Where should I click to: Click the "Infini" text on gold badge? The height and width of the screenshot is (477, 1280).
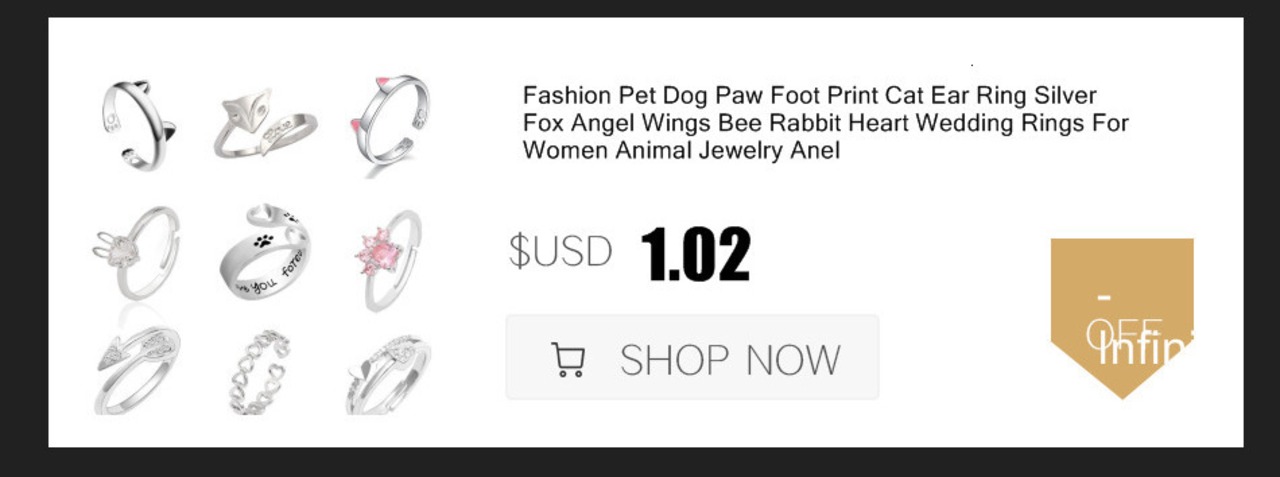(x=1146, y=351)
